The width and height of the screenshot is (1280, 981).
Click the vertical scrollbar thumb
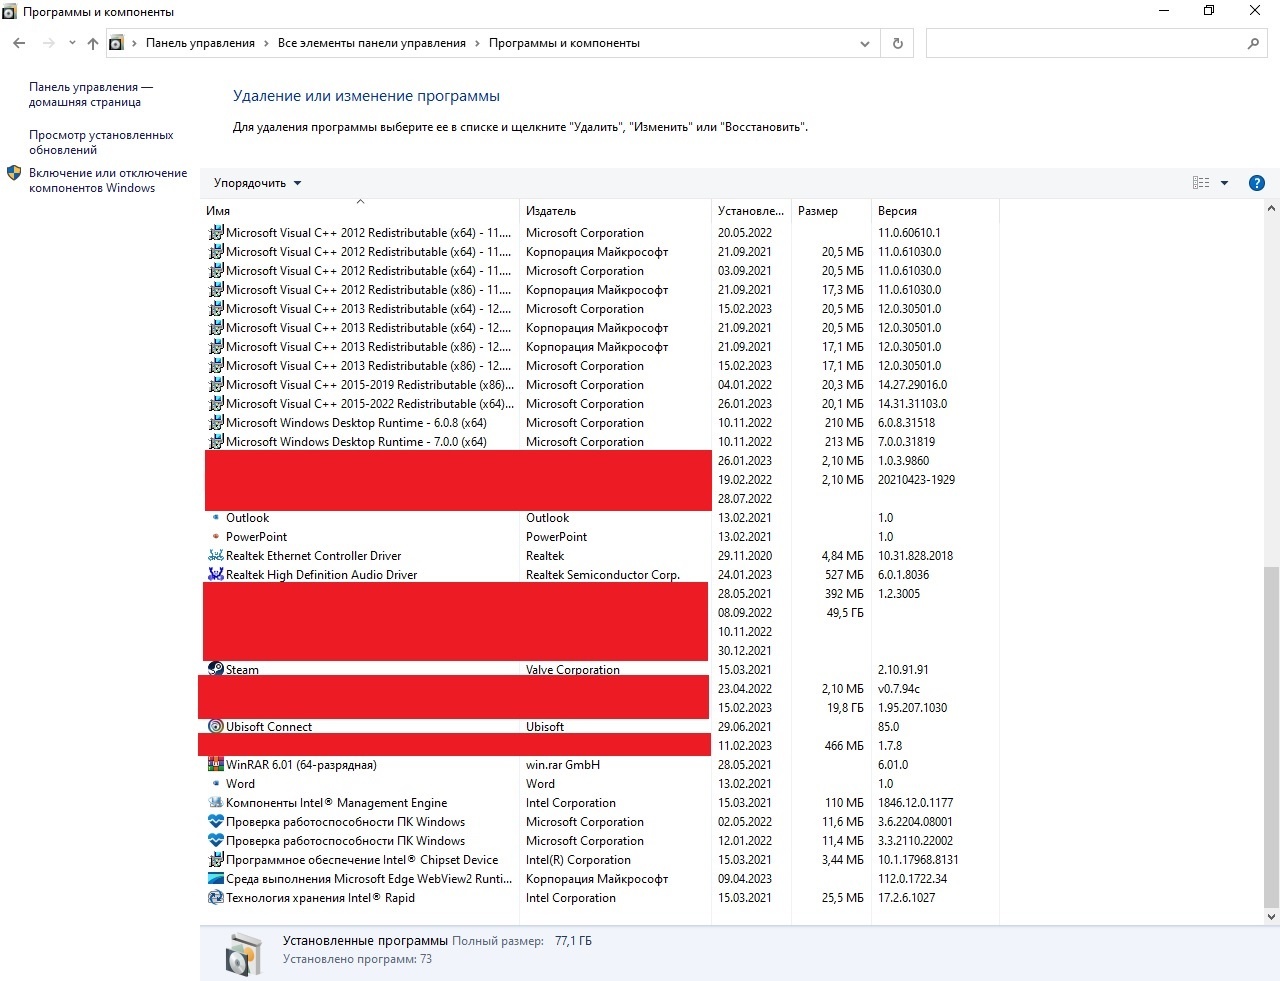1271,737
